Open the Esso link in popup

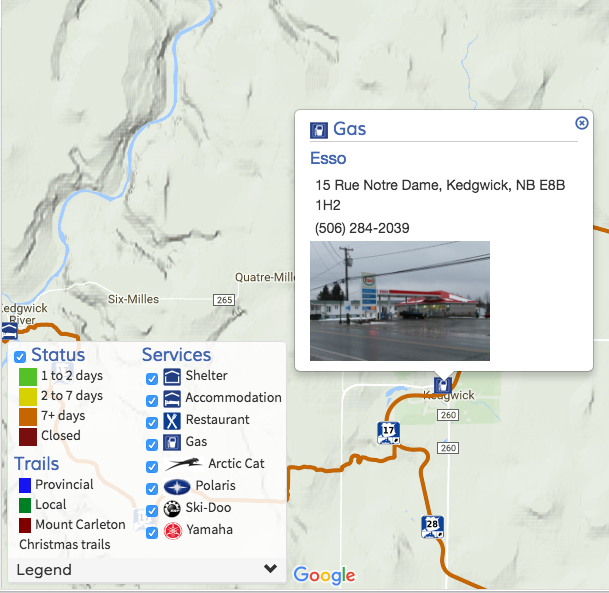(x=328, y=158)
